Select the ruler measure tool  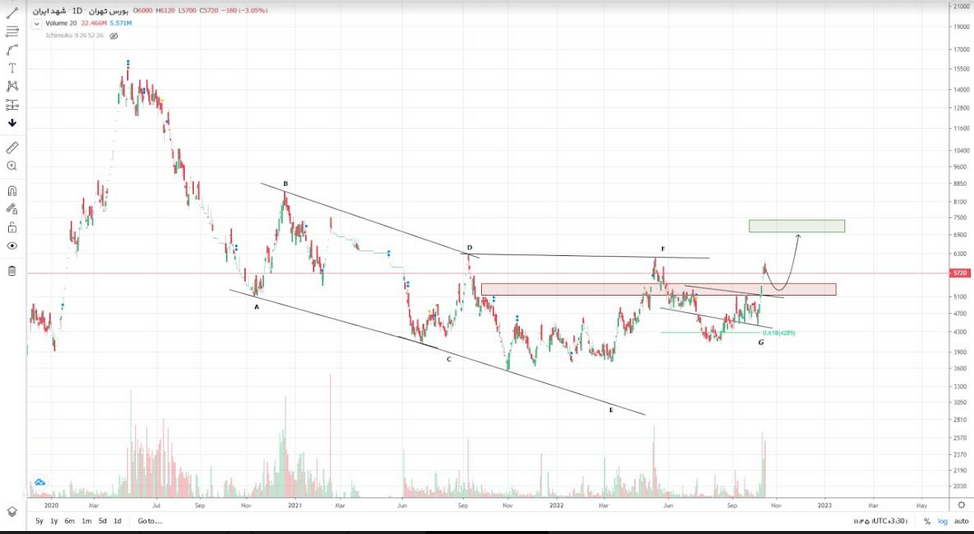[x=12, y=147]
